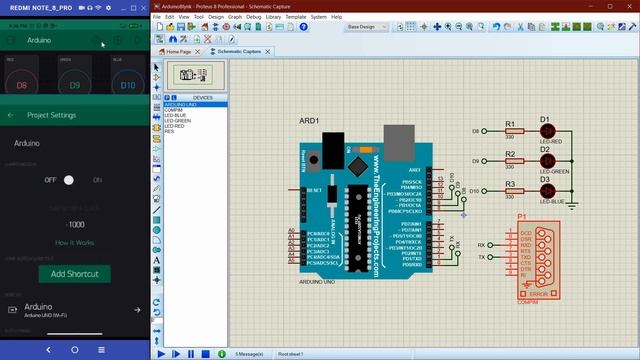Image resolution: width=640 pixels, height=360 pixels.
Task: Toggle the grid display toolbar icon
Action: (x=411, y=27)
